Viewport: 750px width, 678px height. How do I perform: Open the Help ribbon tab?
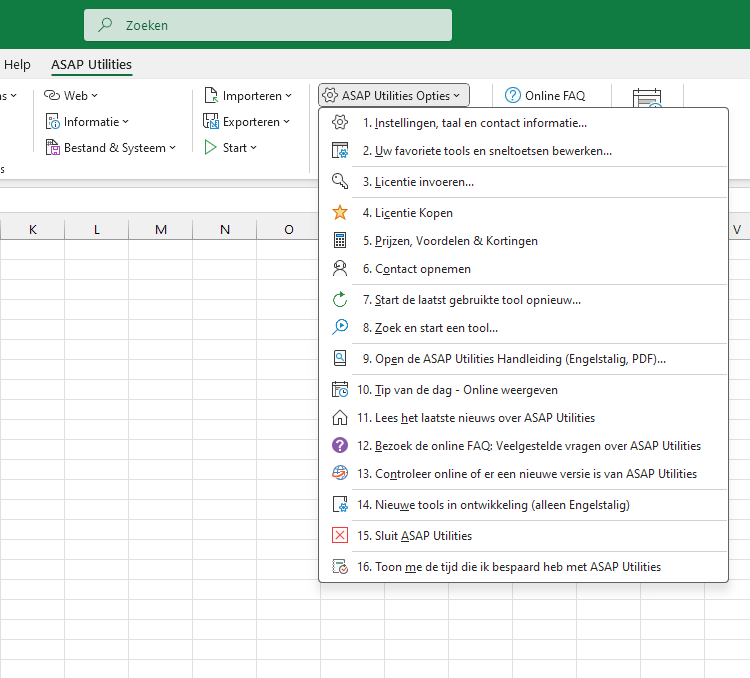click(17, 65)
